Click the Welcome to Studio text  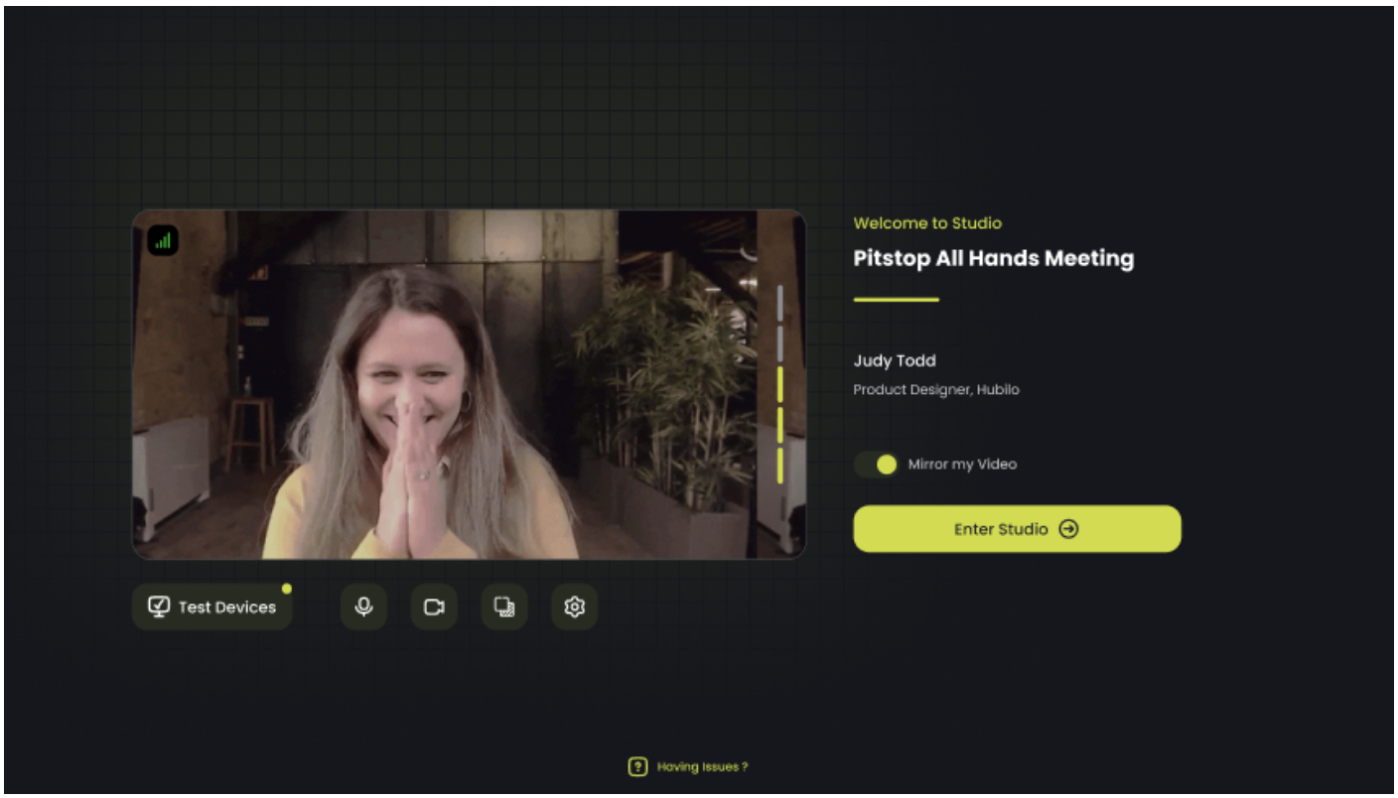pos(927,223)
